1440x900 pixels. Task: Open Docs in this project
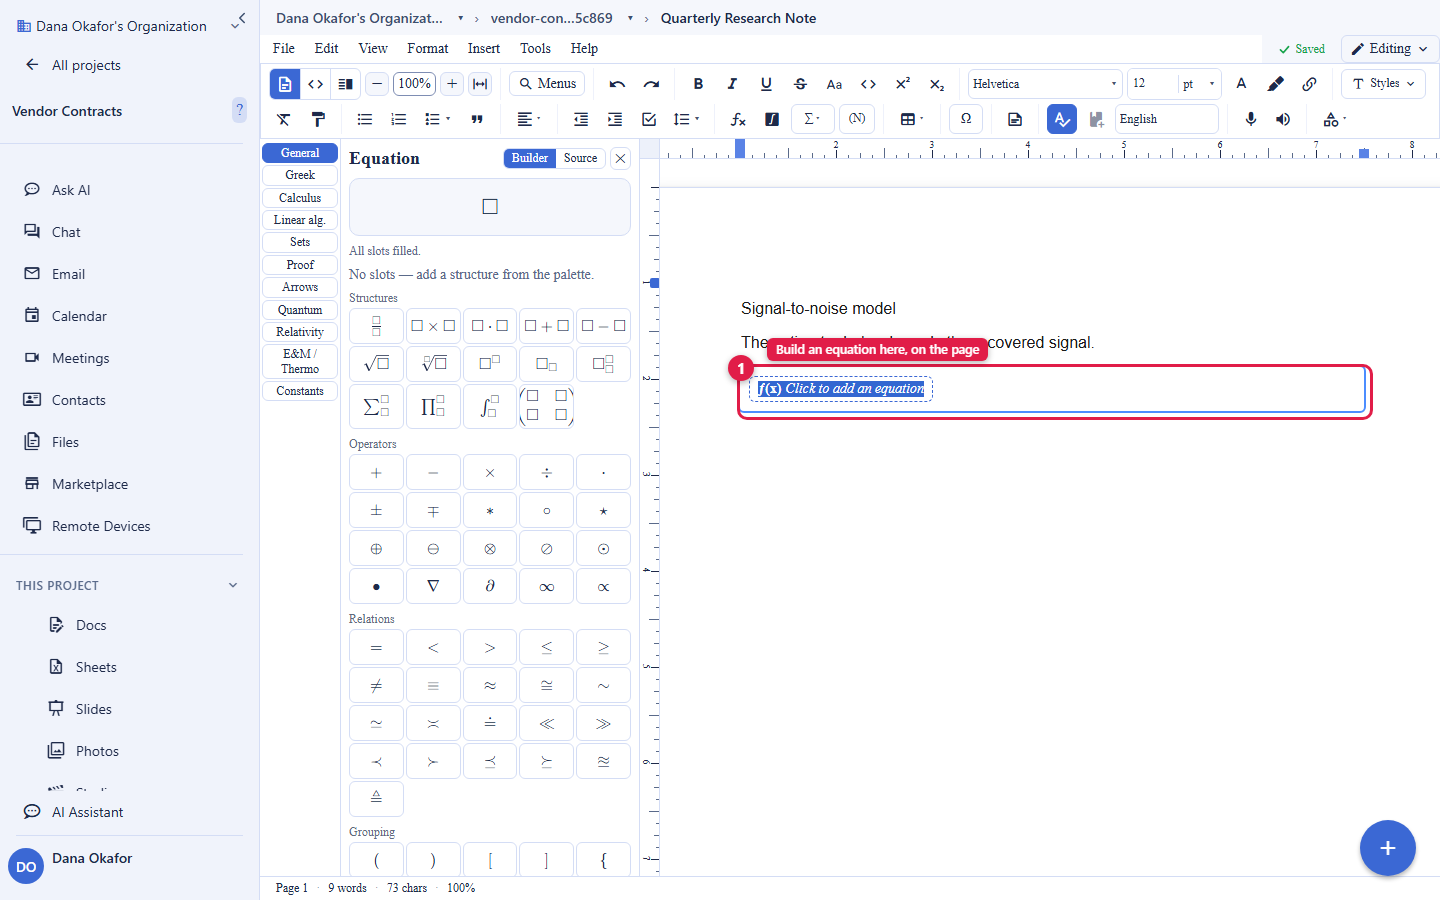[91, 625]
